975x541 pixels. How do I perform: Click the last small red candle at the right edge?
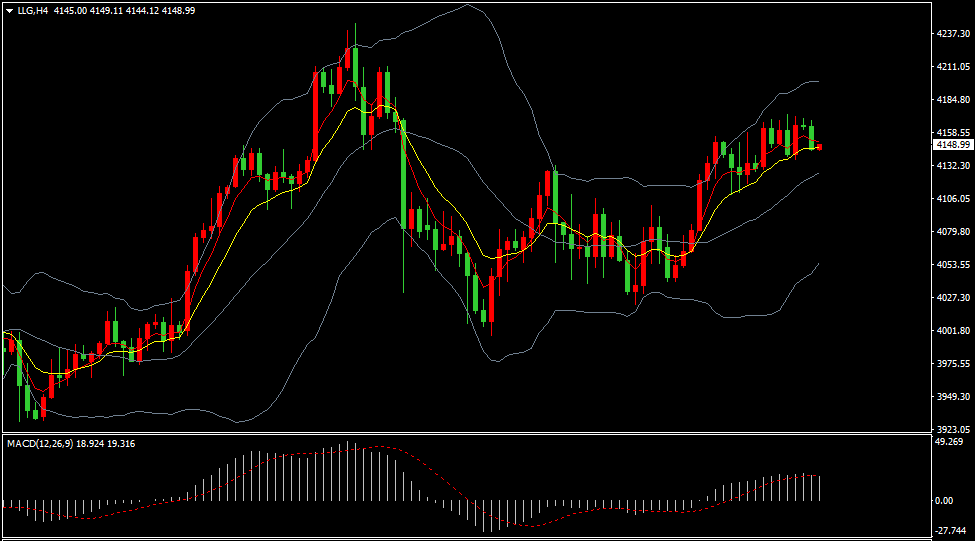(x=820, y=147)
